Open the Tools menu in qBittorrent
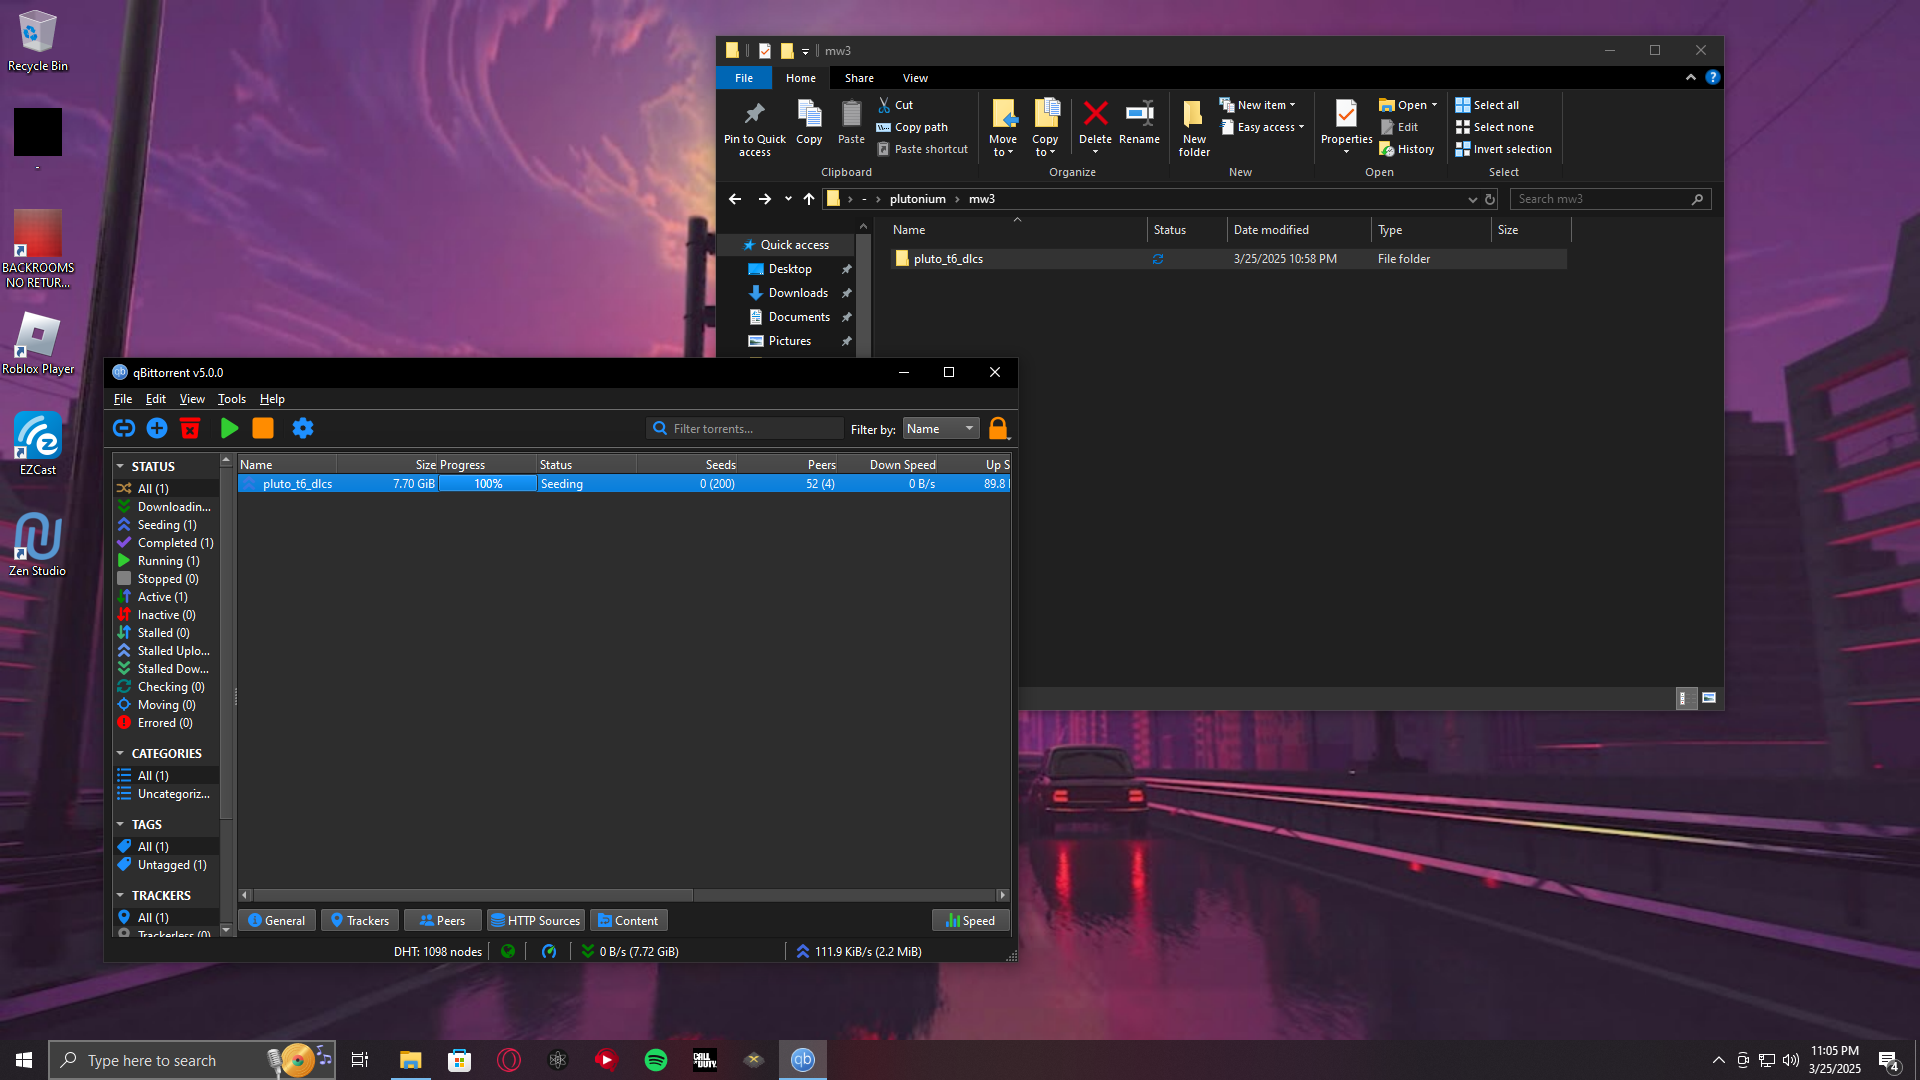The height and width of the screenshot is (1080, 1920). click(232, 398)
